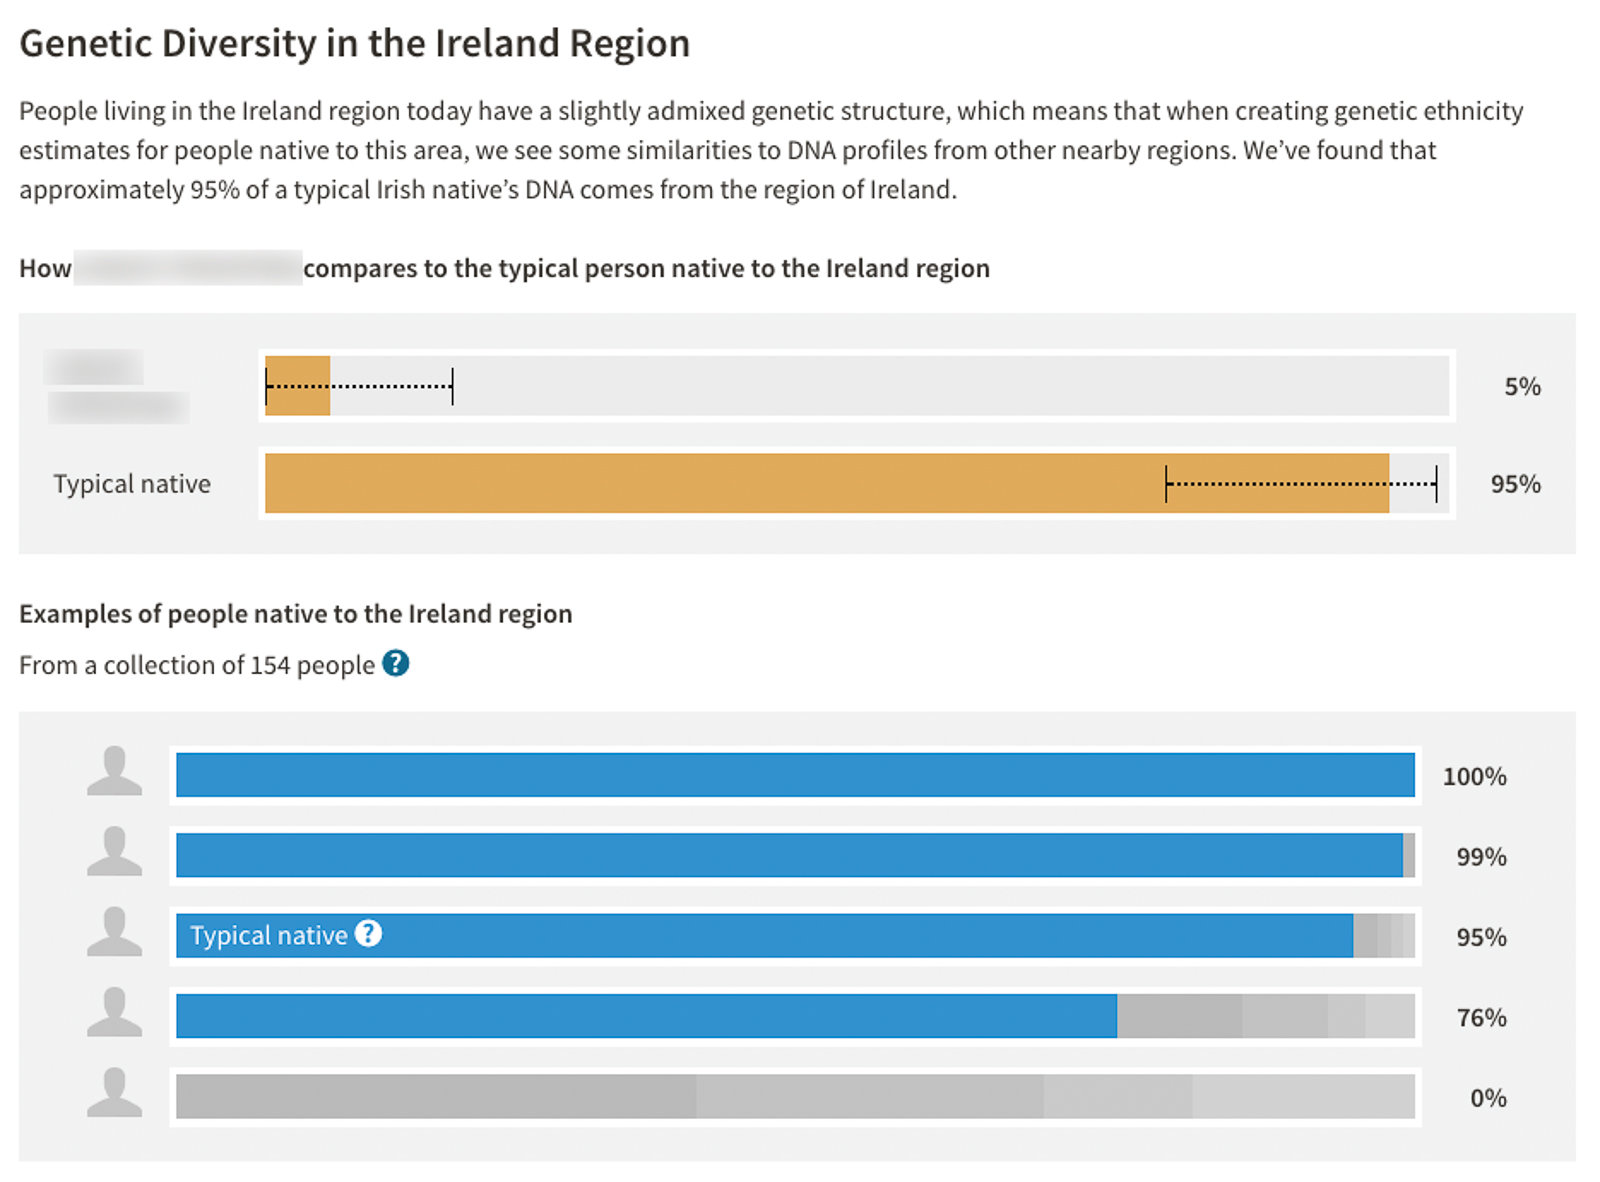Click the 99% blue example bar
1600x1182 pixels.
788,856
